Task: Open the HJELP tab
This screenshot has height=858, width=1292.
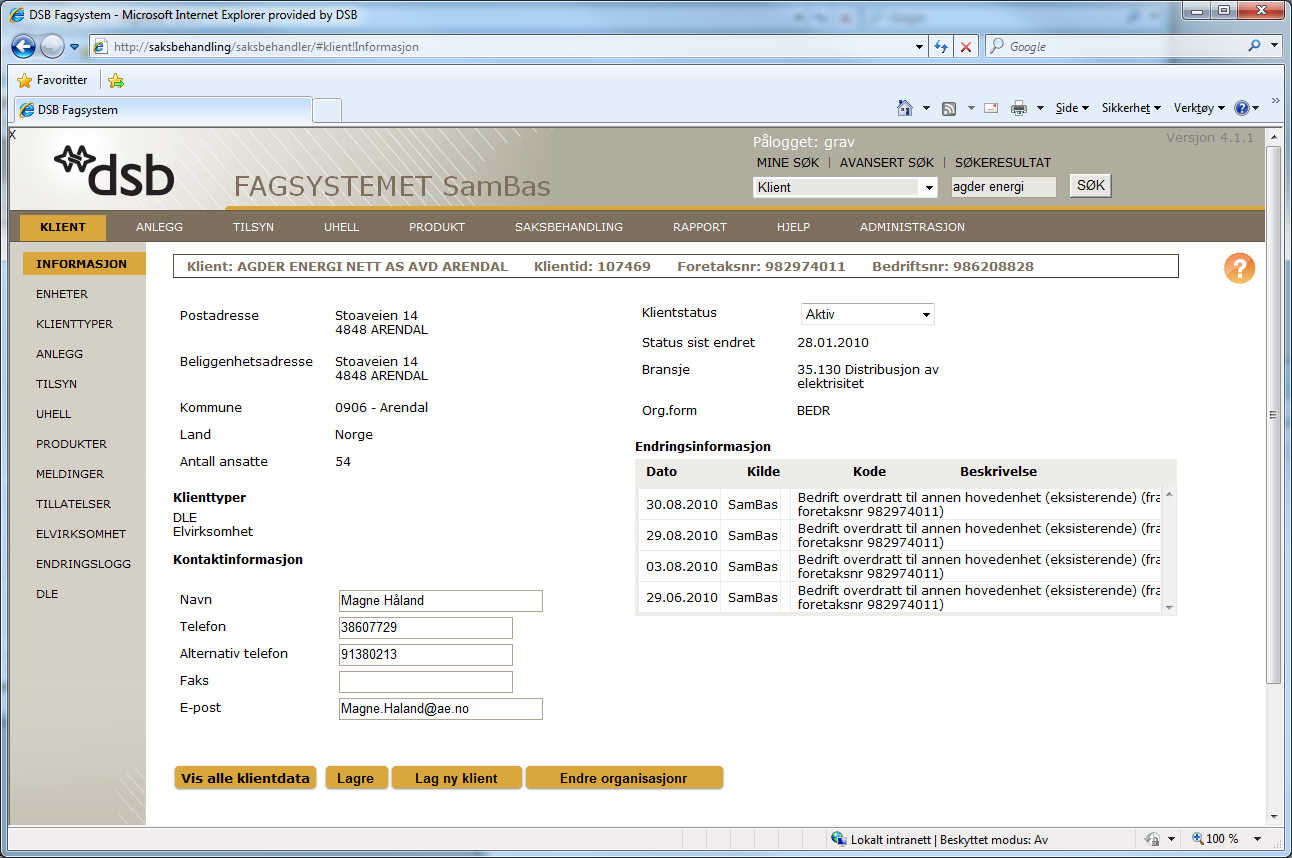Action: (x=793, y=227)
